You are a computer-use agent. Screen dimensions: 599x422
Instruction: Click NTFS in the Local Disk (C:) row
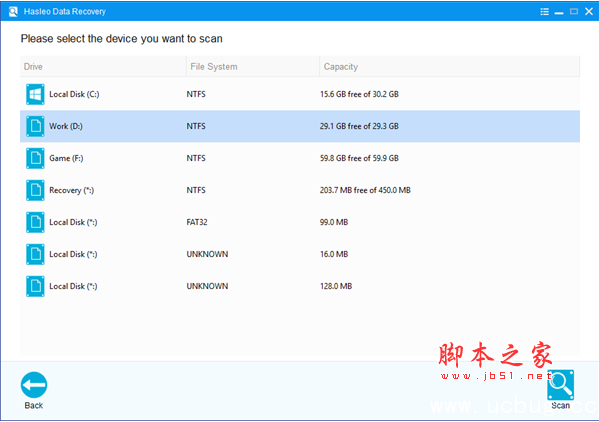pyautogui.click(x=196, y=94)
